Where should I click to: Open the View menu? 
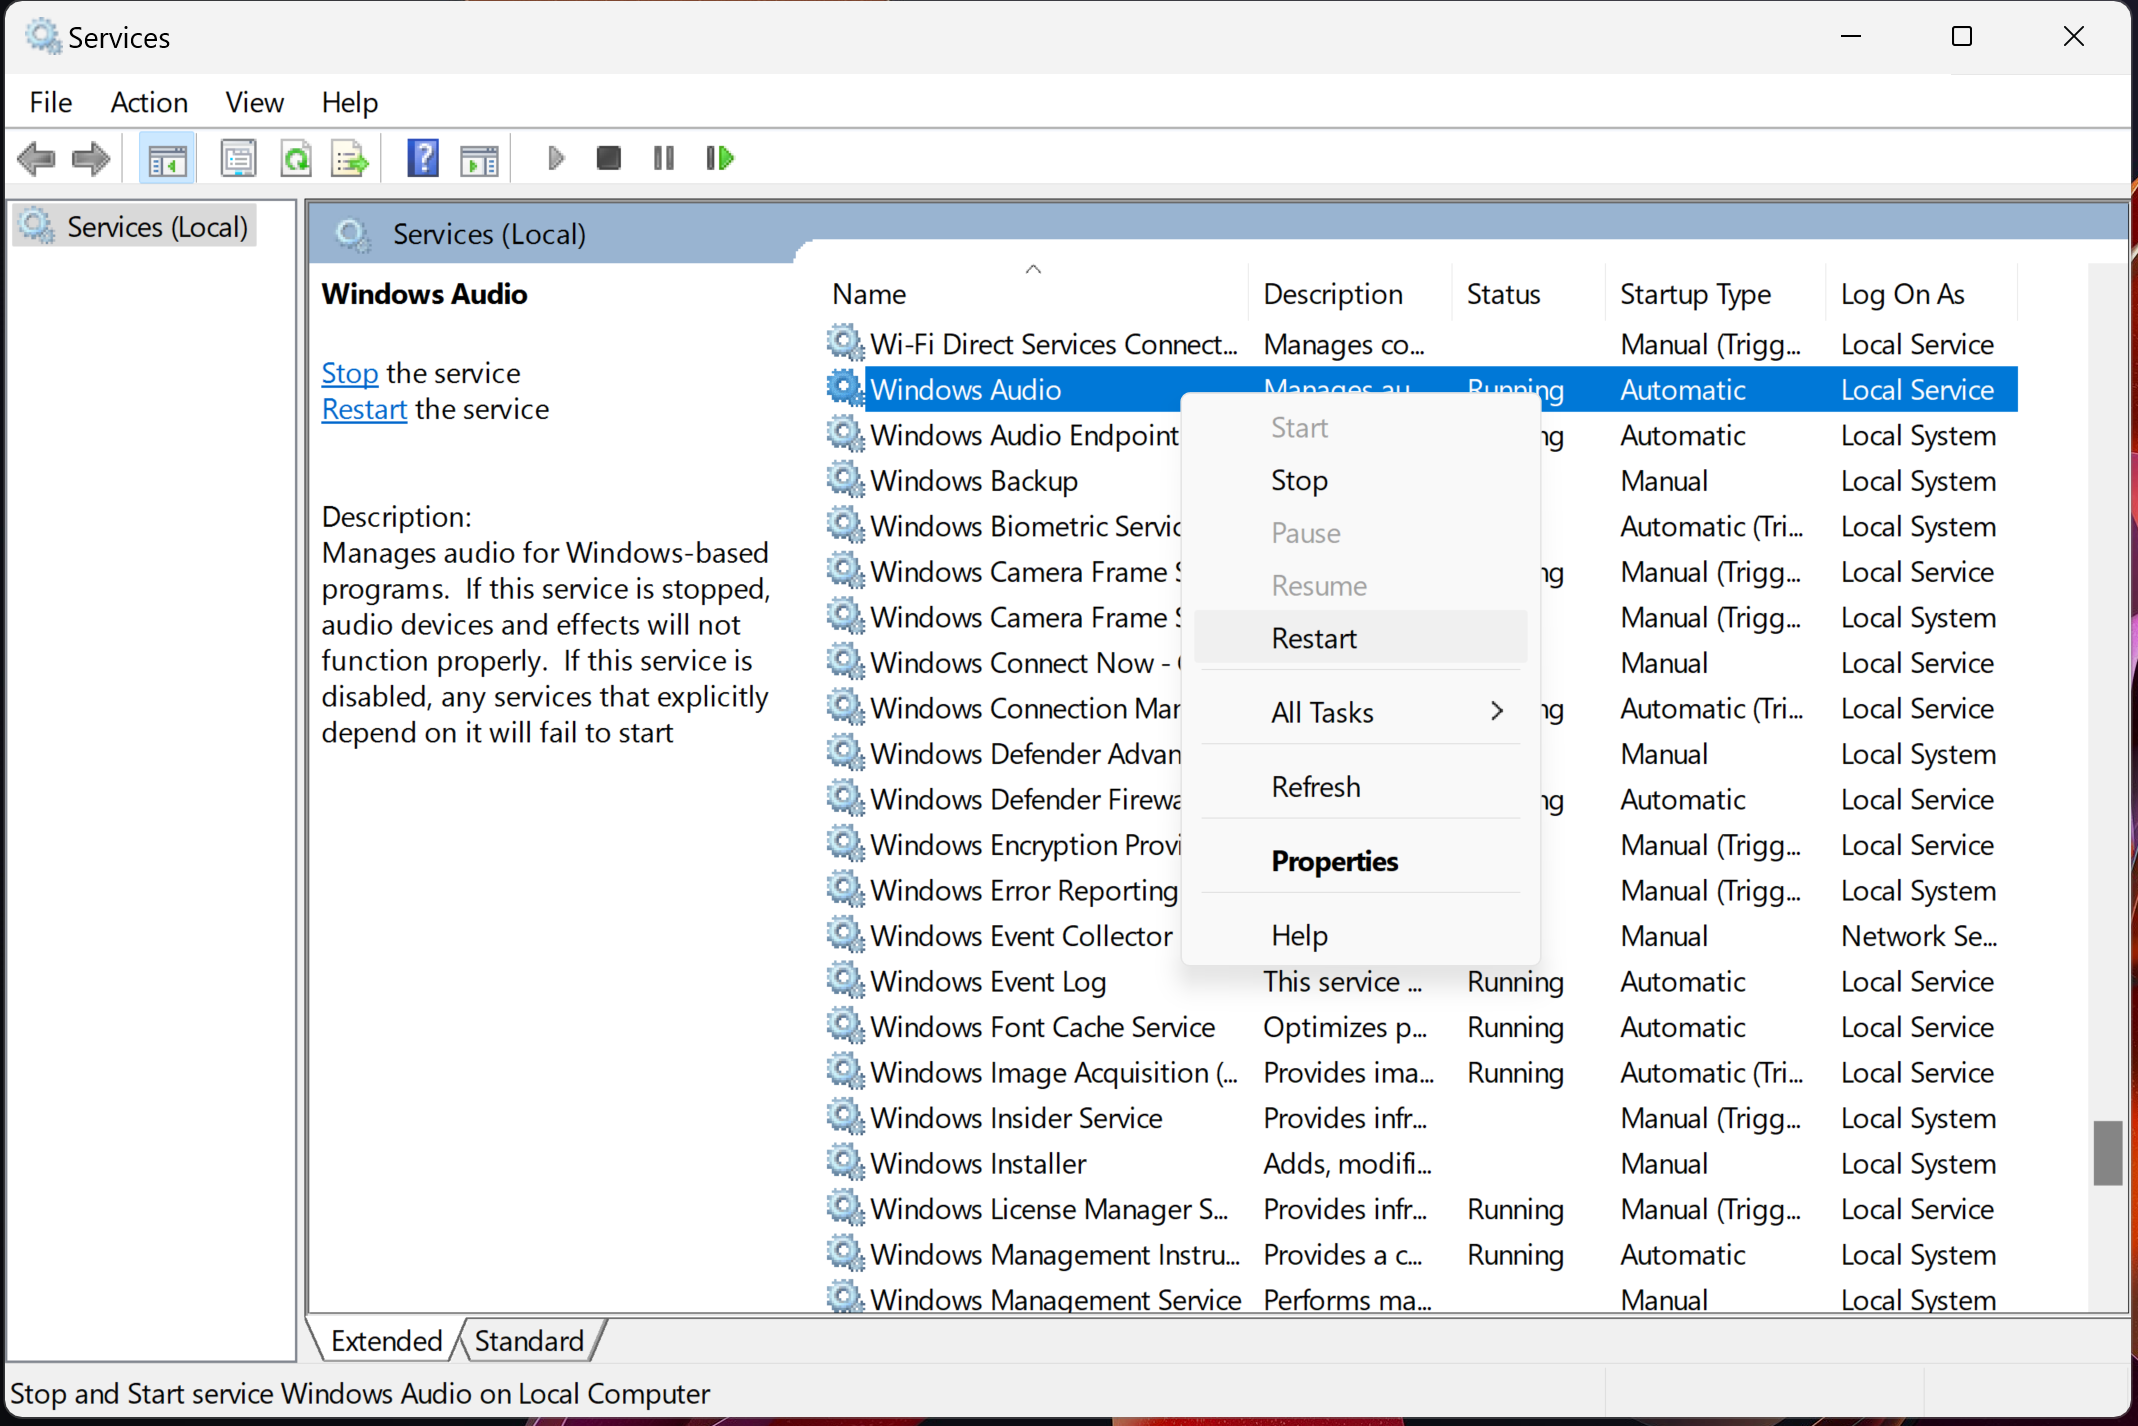(x=254, y=102)
